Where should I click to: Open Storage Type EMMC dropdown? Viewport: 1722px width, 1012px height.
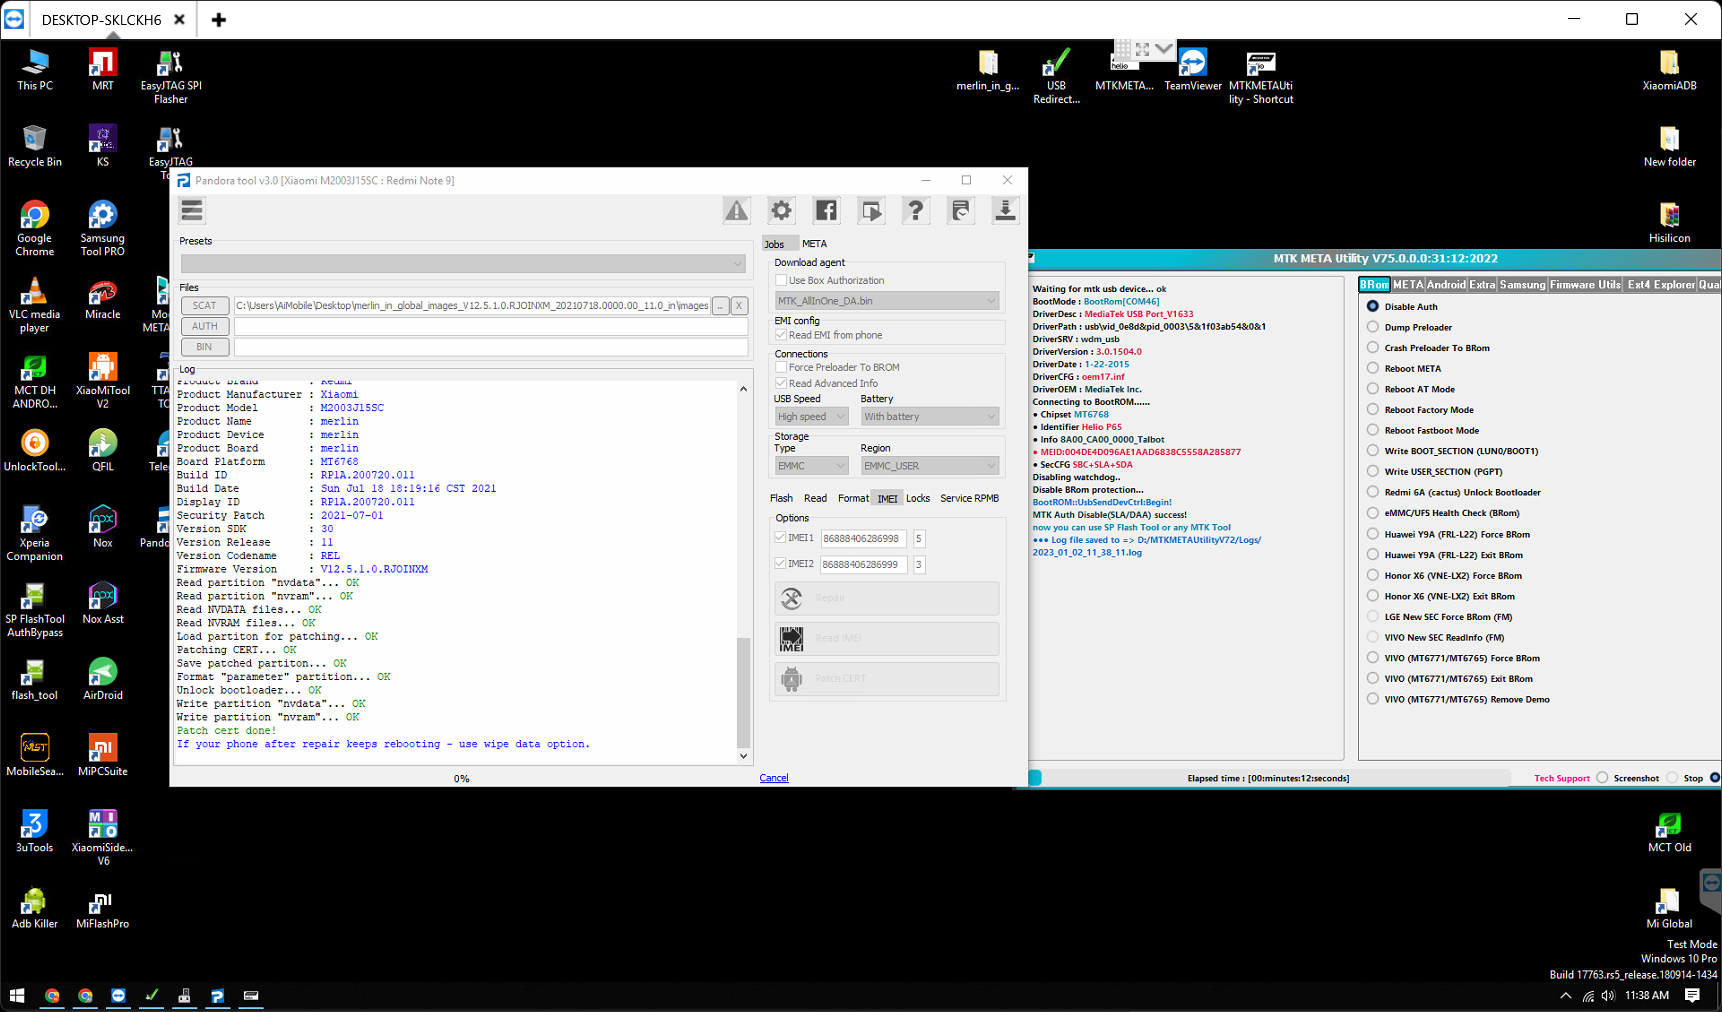tap(811, 465)
